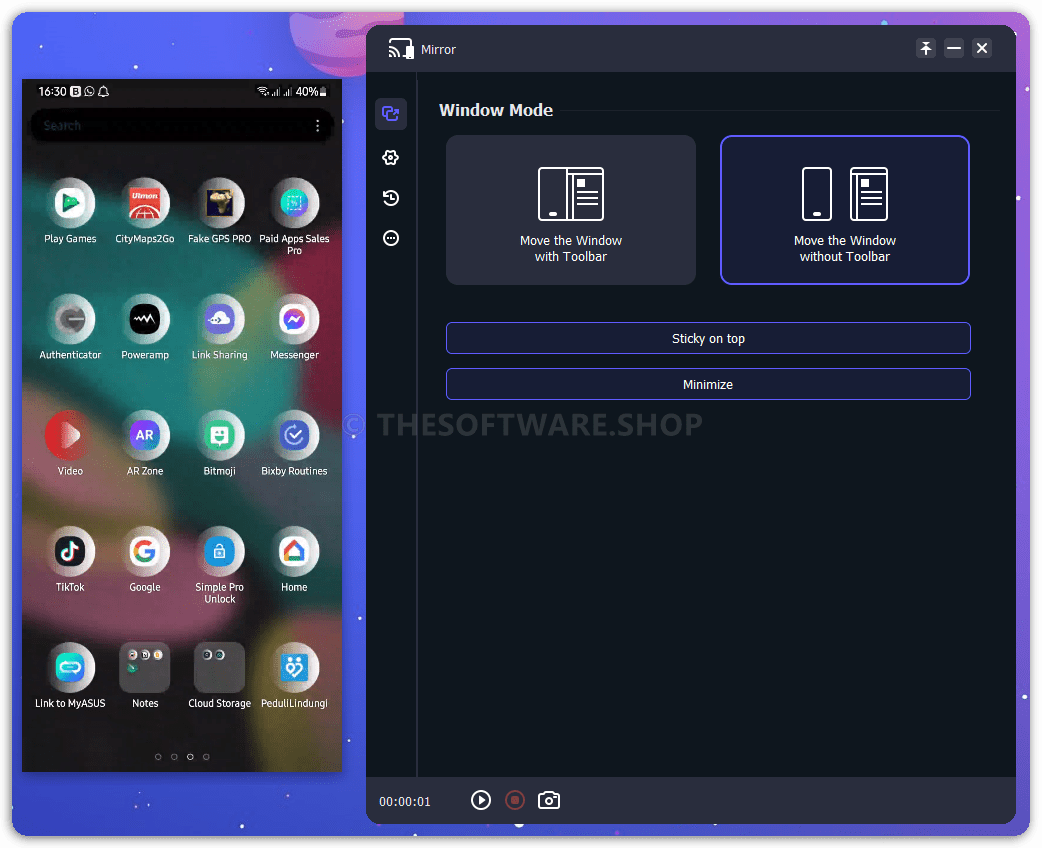
Task: Stop recording with the red button
Action: 515,800
